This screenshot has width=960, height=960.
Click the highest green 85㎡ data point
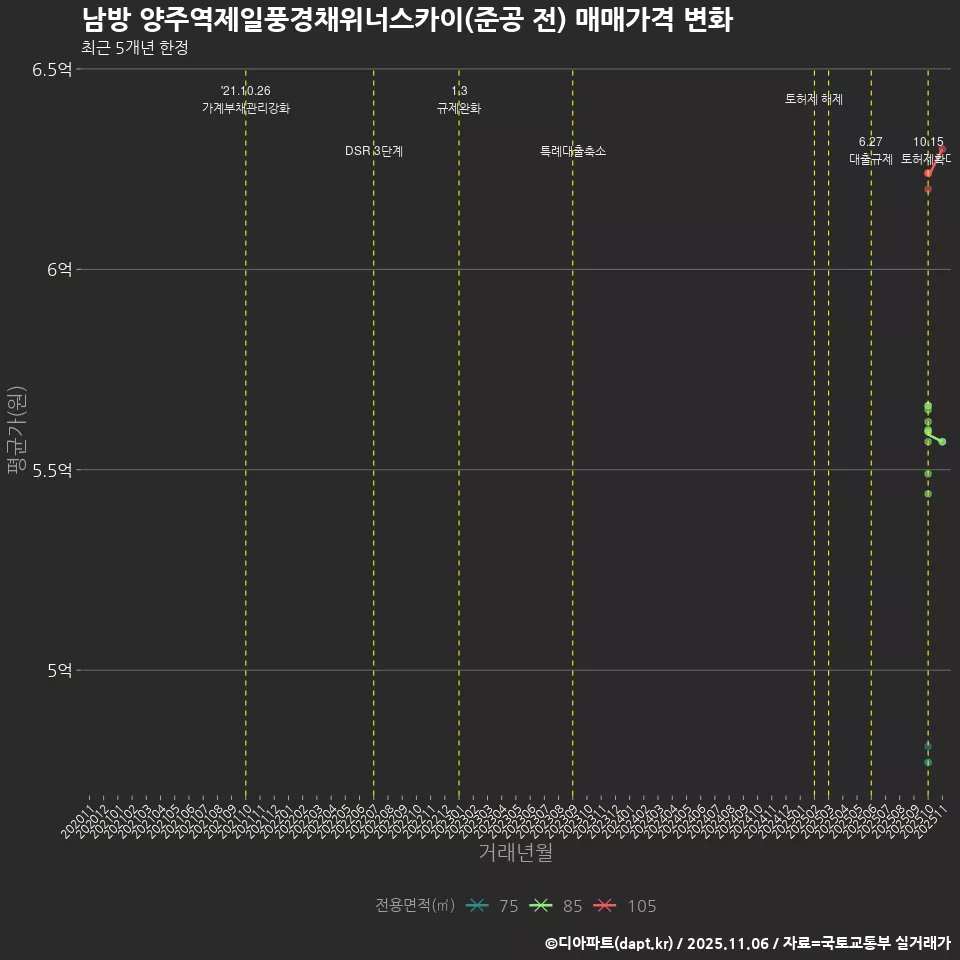pyautogui.click(x=927, y=405)
